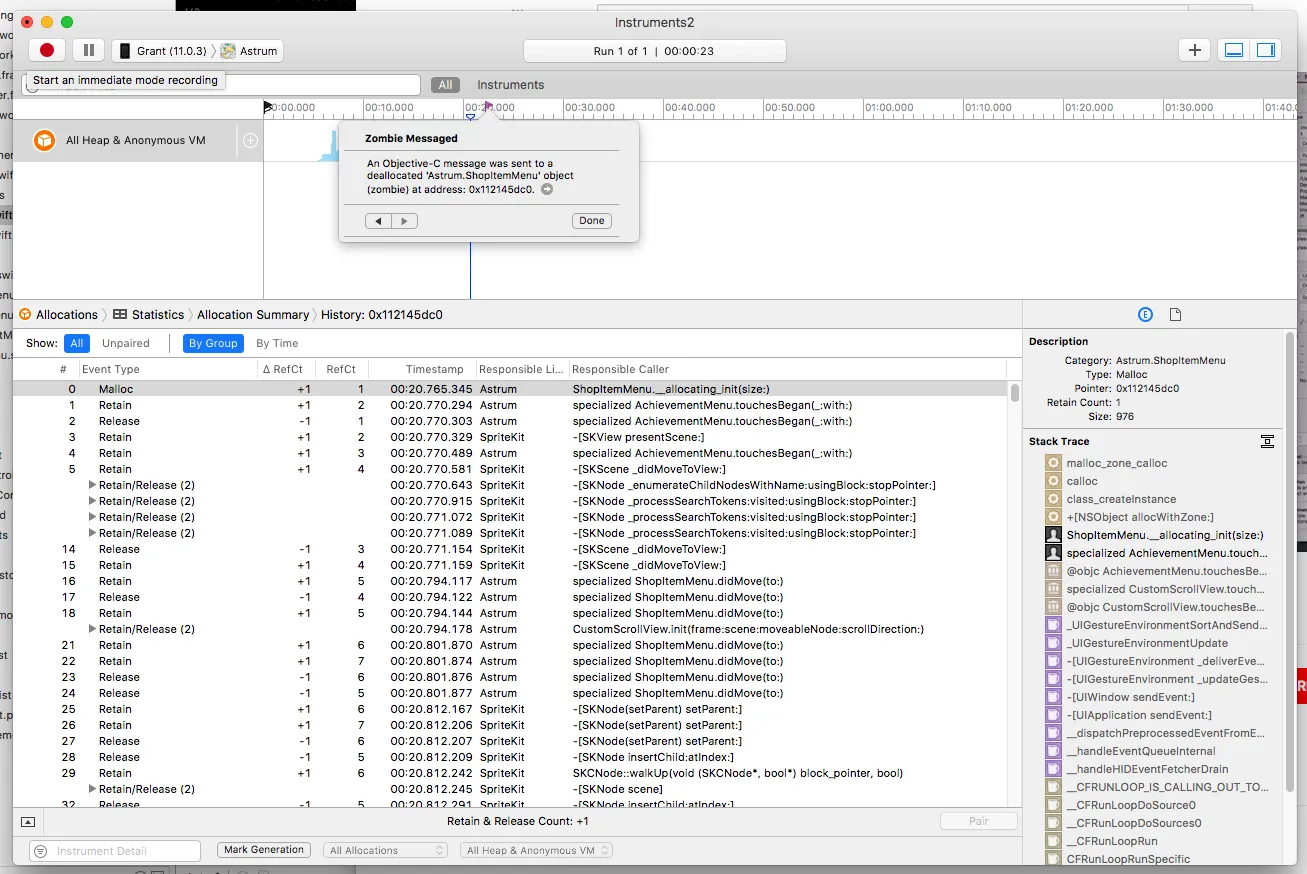
Task: Open the Allocations breadcrumb menu
Action: click(x=59, y=314)
